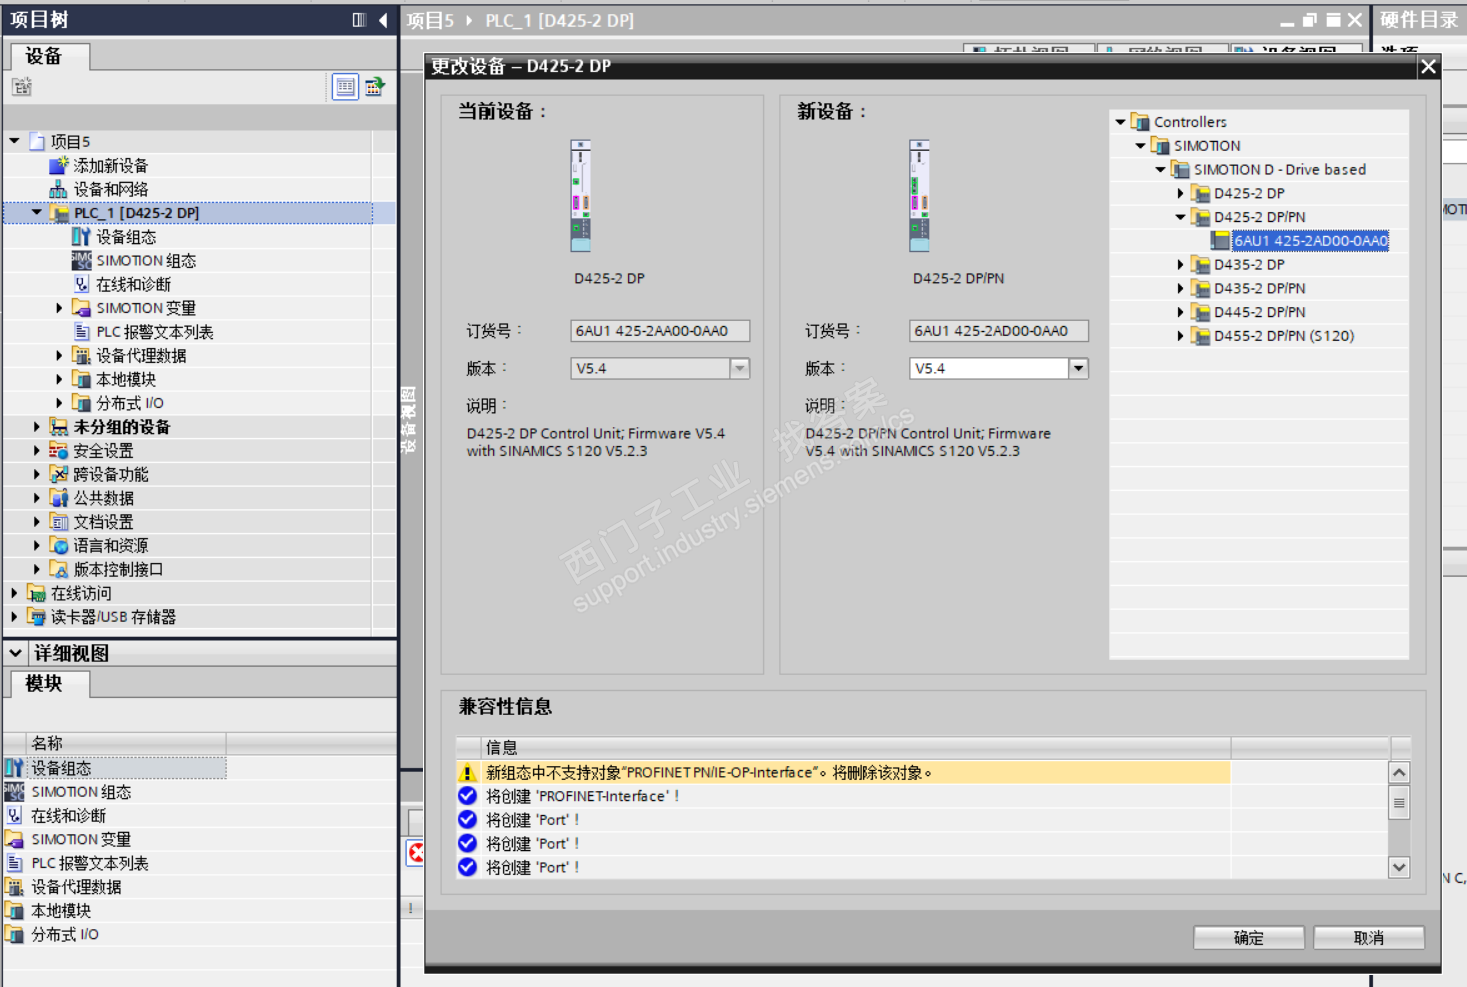Screen dimensions: 1467x987
Task: Click the current device 订货号 field
Action: 660,331
